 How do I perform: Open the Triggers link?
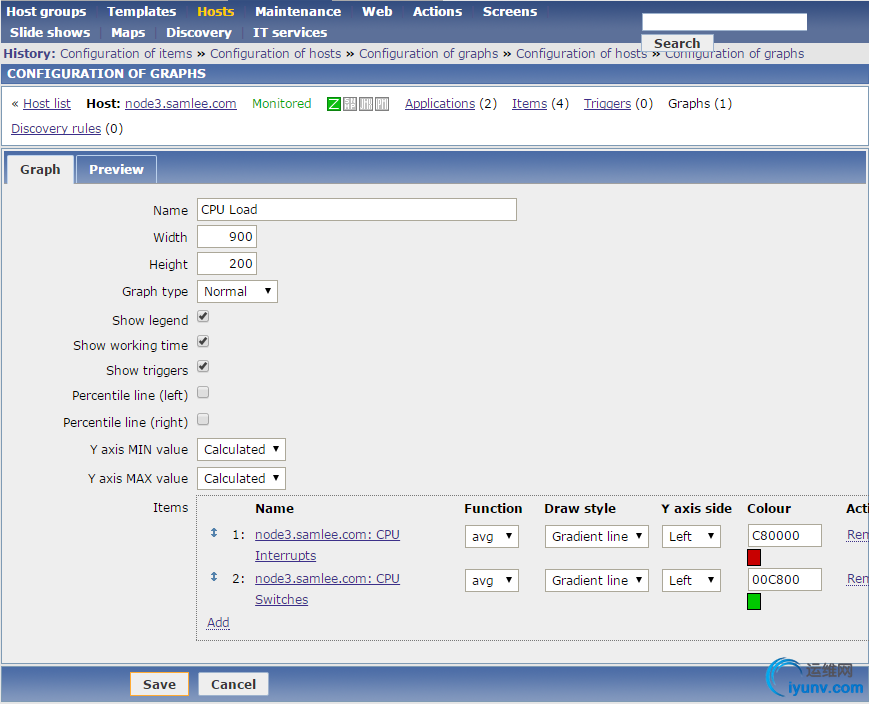607,104
